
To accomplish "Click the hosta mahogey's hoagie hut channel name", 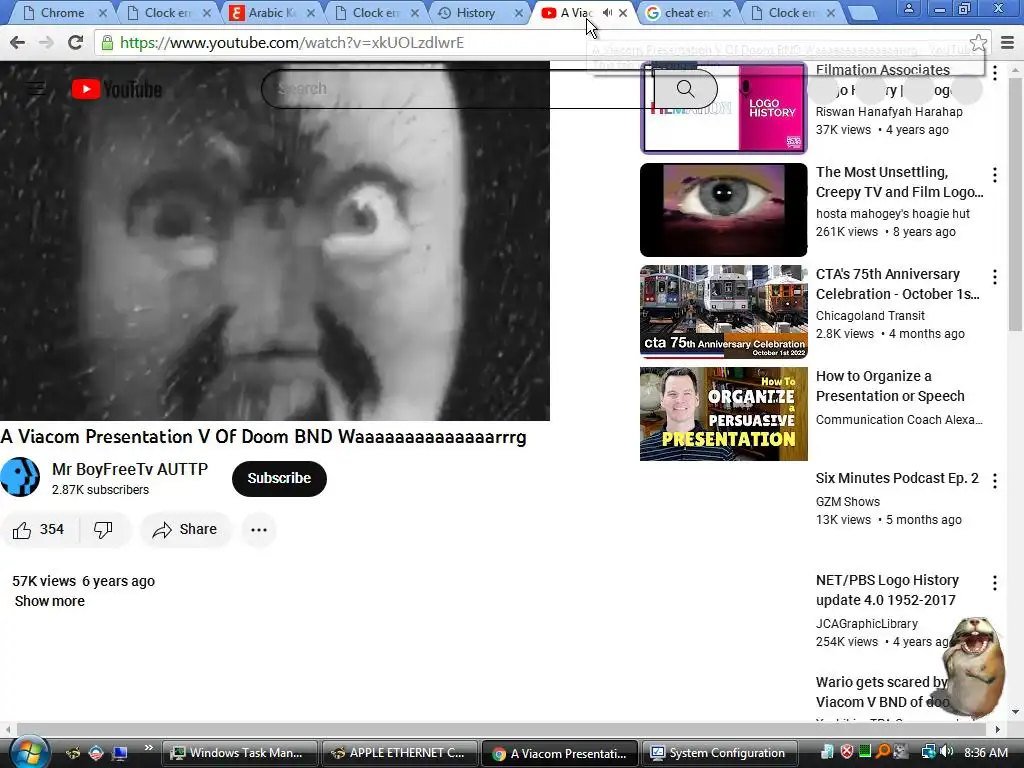I will (x=893, y=214).
